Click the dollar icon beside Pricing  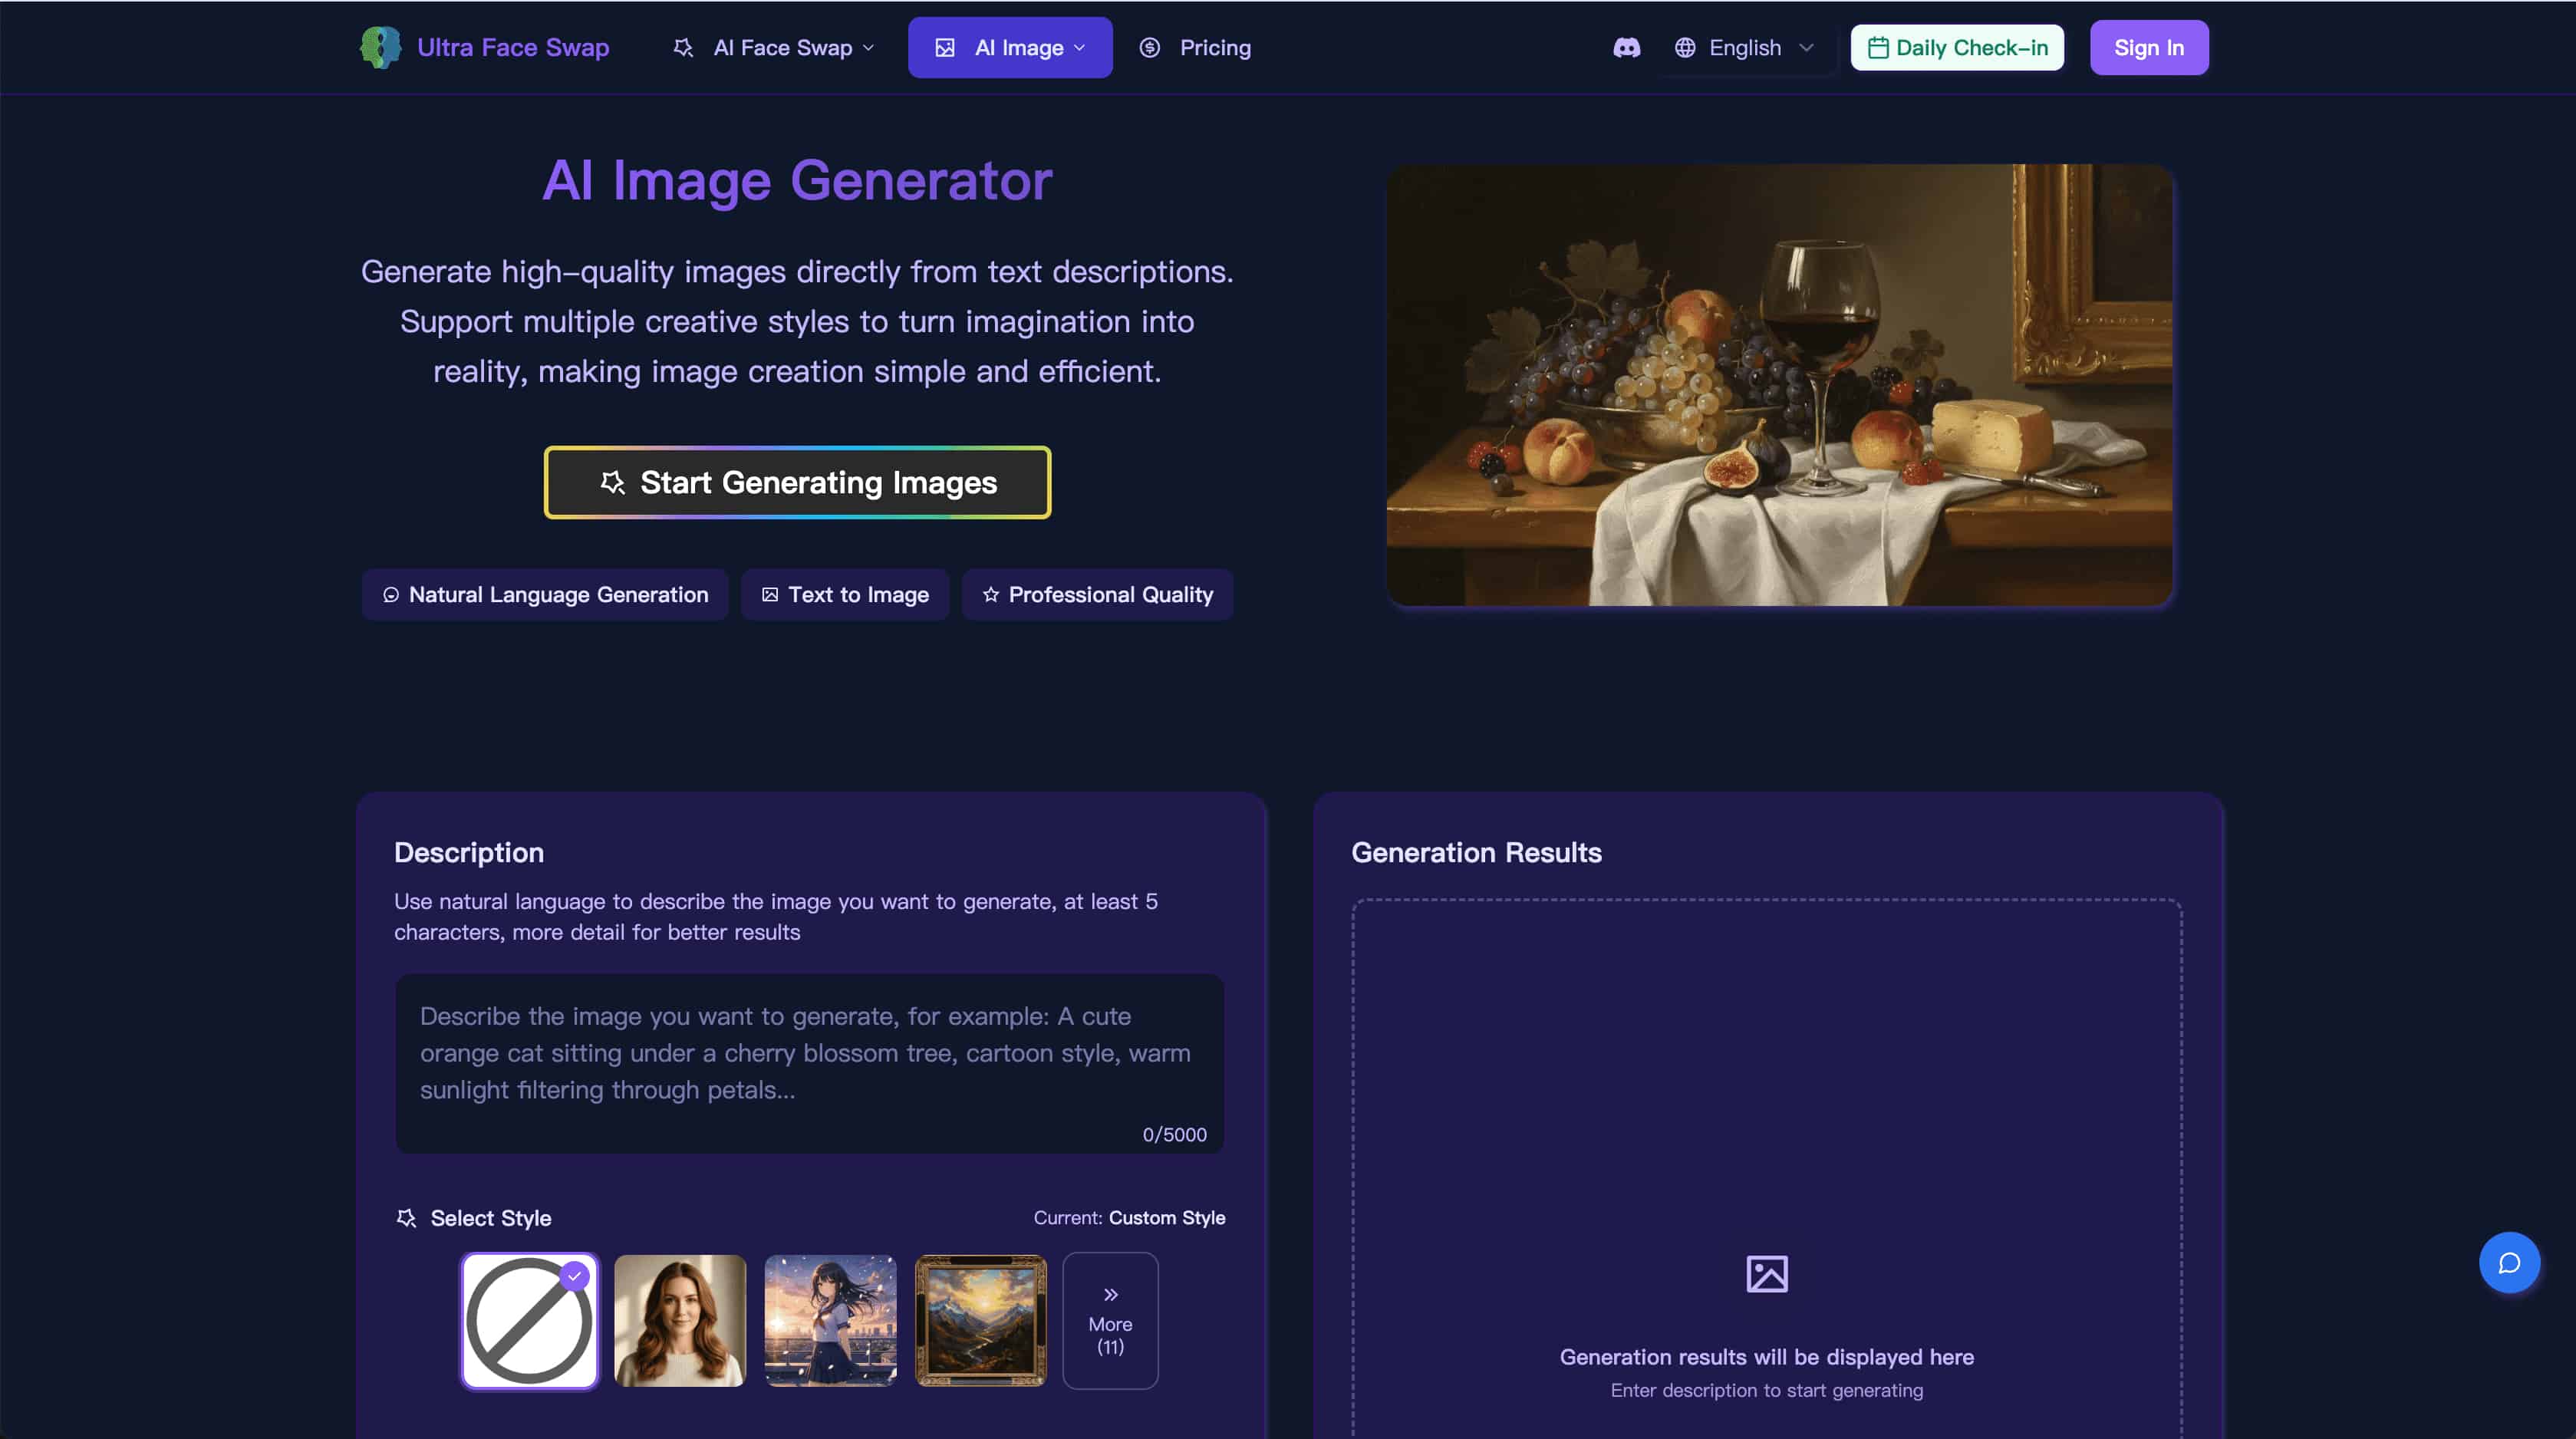click(1149, 47)
